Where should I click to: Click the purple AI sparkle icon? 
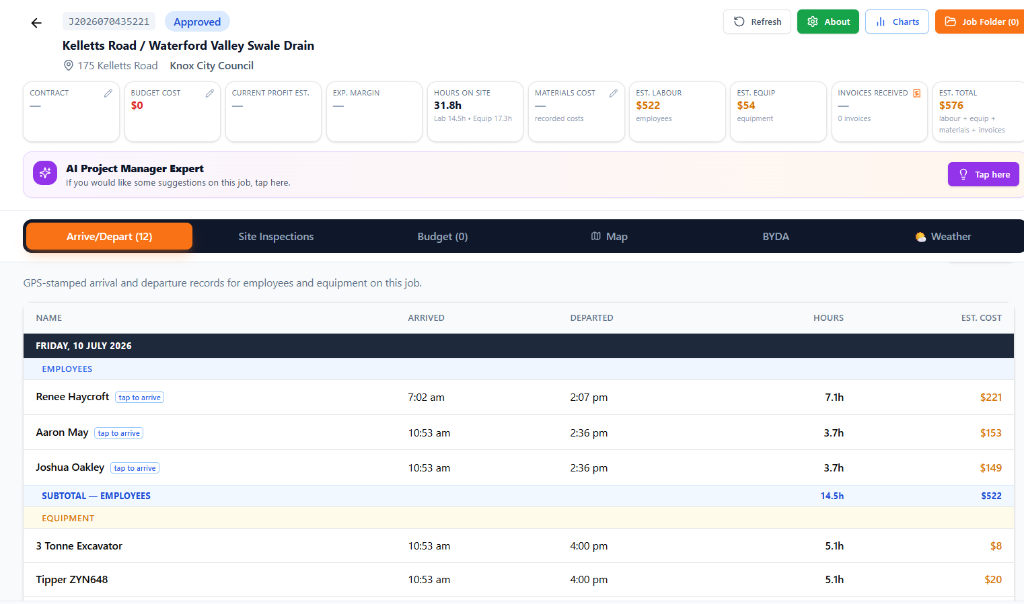pyautogui.click(x=45, y=173)
